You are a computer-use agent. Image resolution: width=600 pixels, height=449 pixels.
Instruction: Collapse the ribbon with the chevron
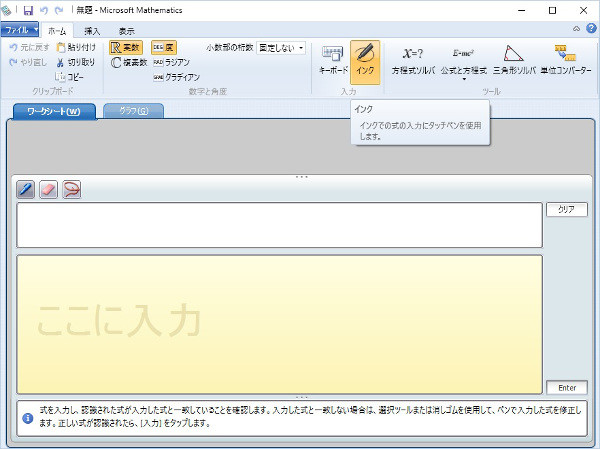[x=576, y=29]
